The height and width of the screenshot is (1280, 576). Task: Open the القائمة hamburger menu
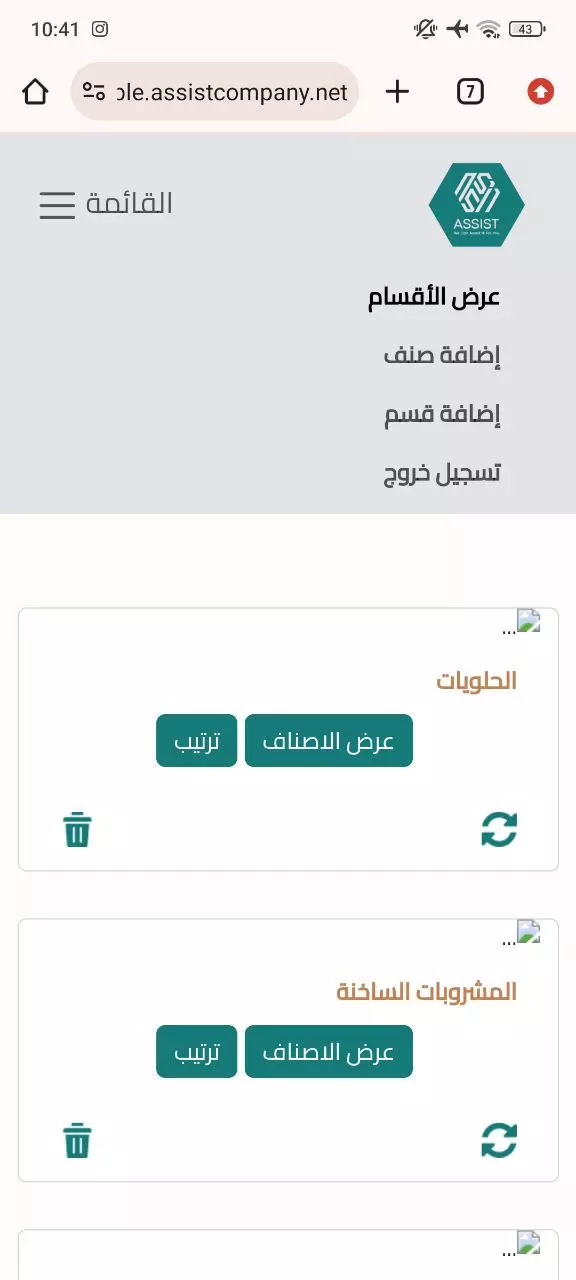pyautogui.click(x=55, y=204)
